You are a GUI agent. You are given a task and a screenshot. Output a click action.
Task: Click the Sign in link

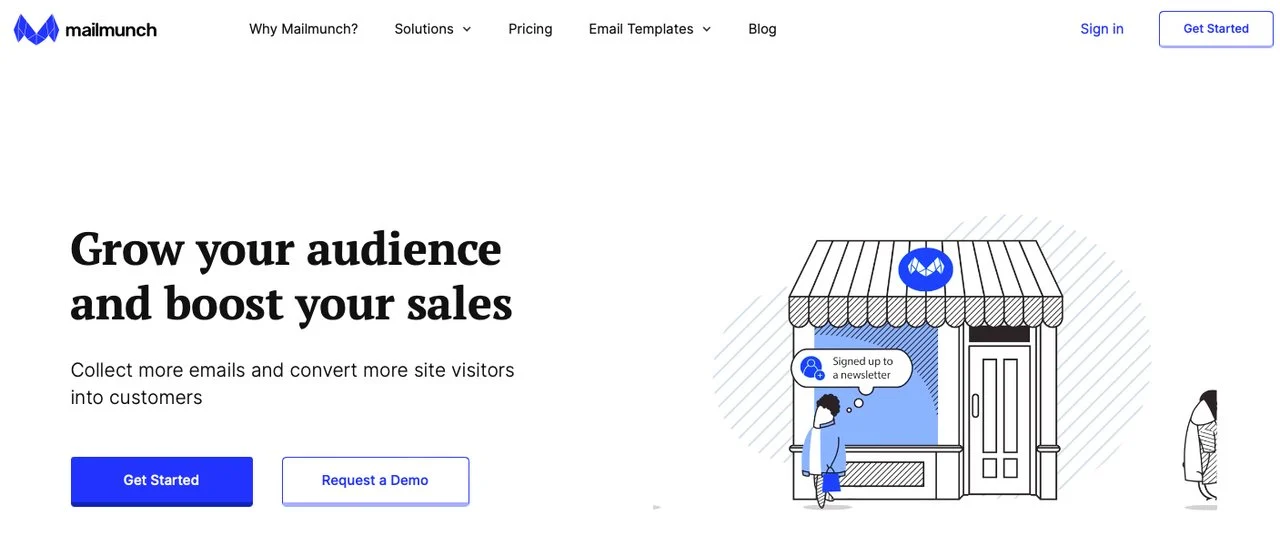pos(1101,29)
